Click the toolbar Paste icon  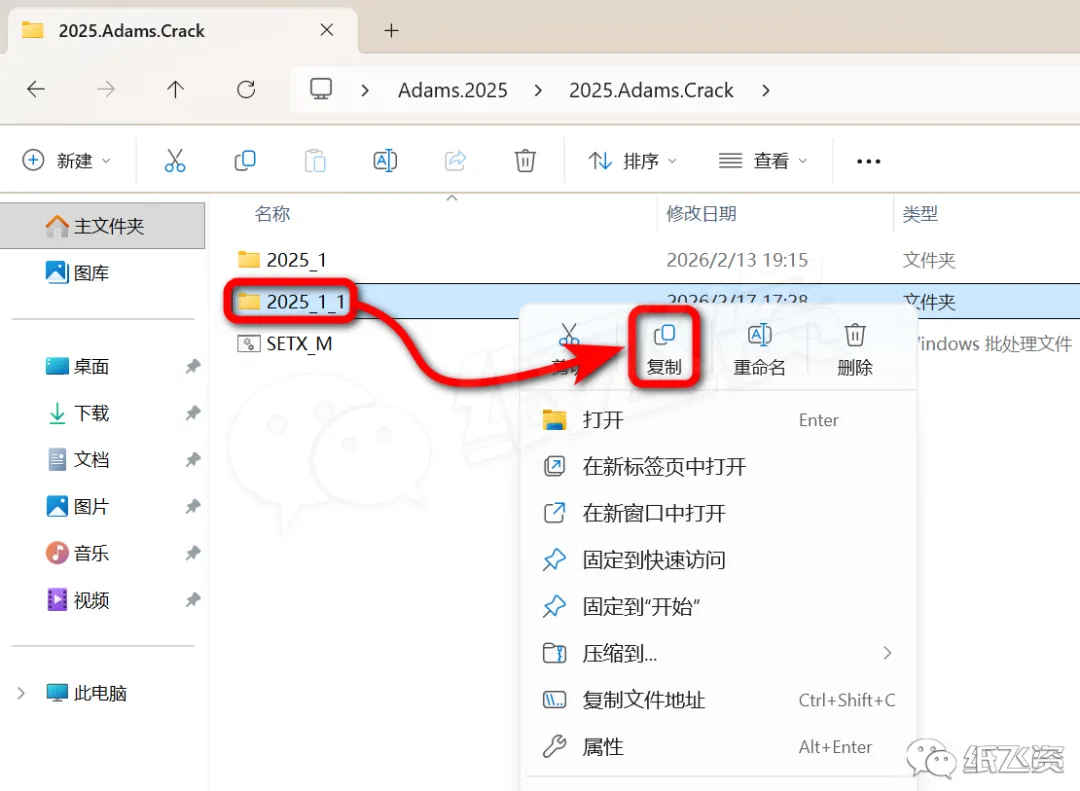pos(315,161)
